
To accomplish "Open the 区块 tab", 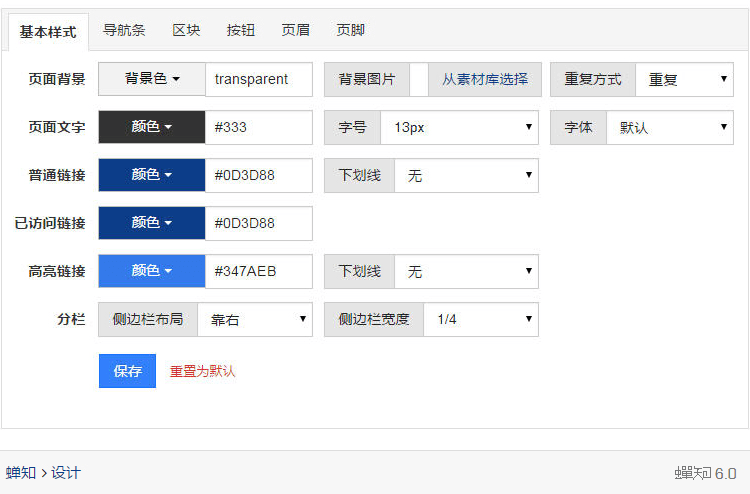I will [x=186, y=30].
